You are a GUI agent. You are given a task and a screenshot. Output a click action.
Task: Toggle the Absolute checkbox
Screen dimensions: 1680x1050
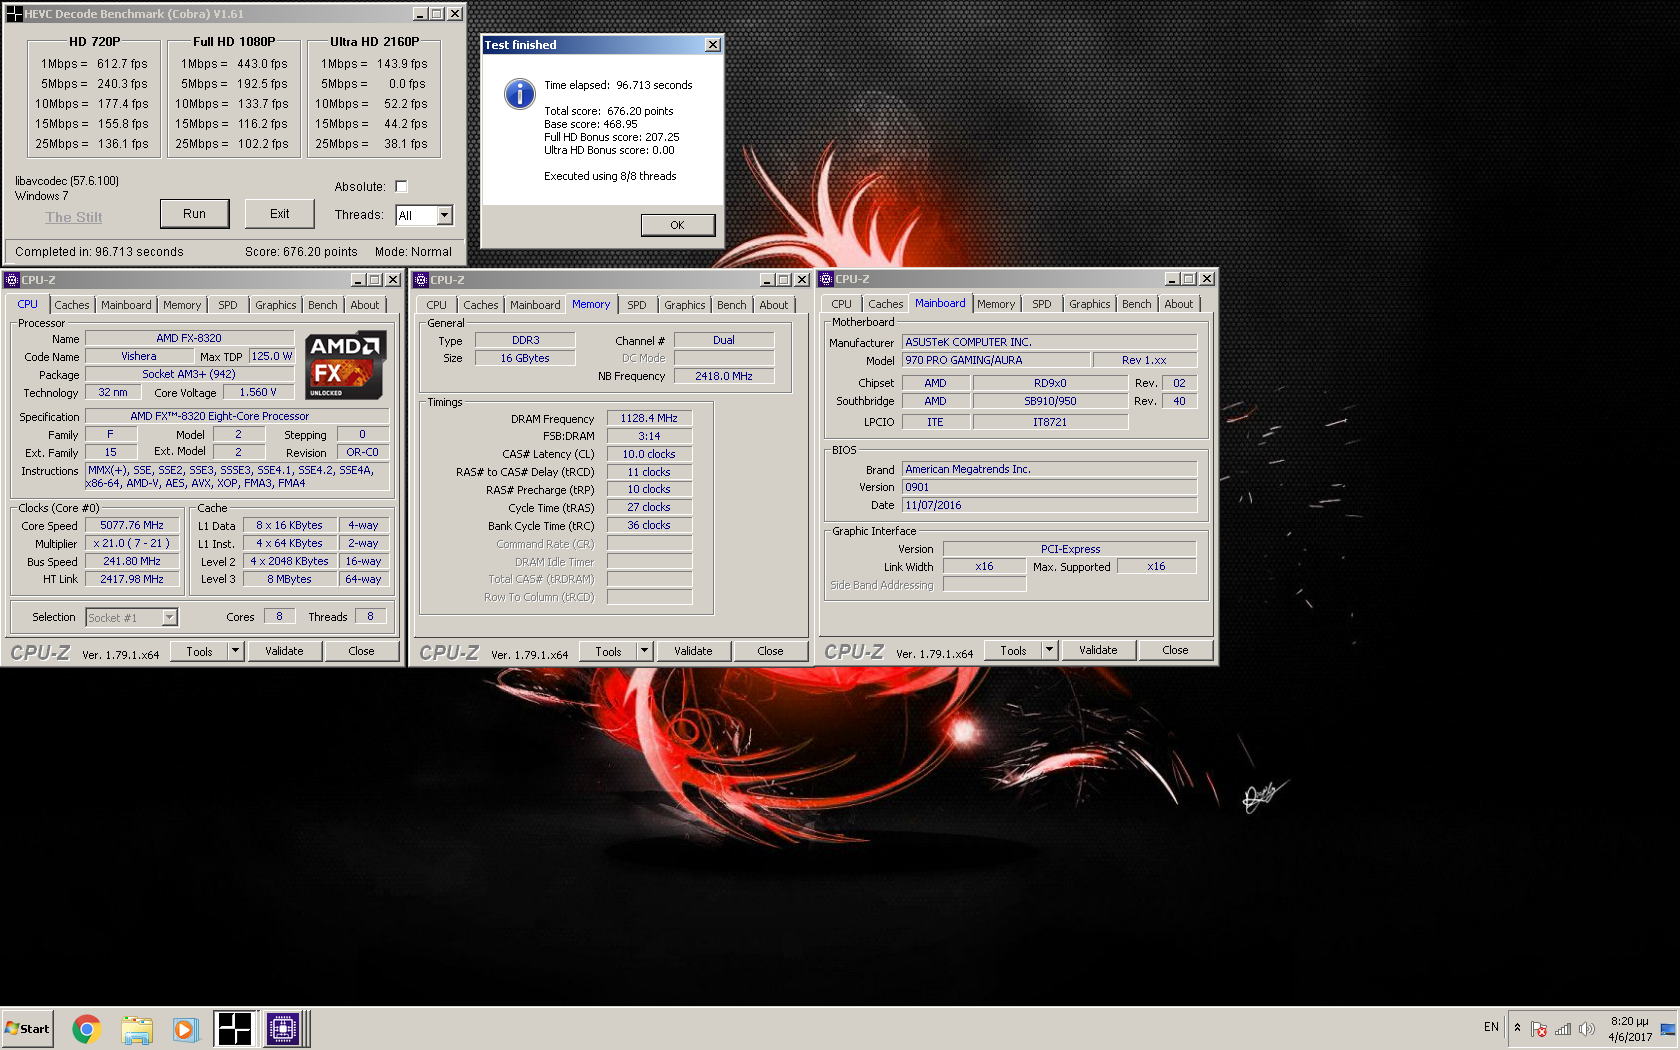(x=401, y=186)
